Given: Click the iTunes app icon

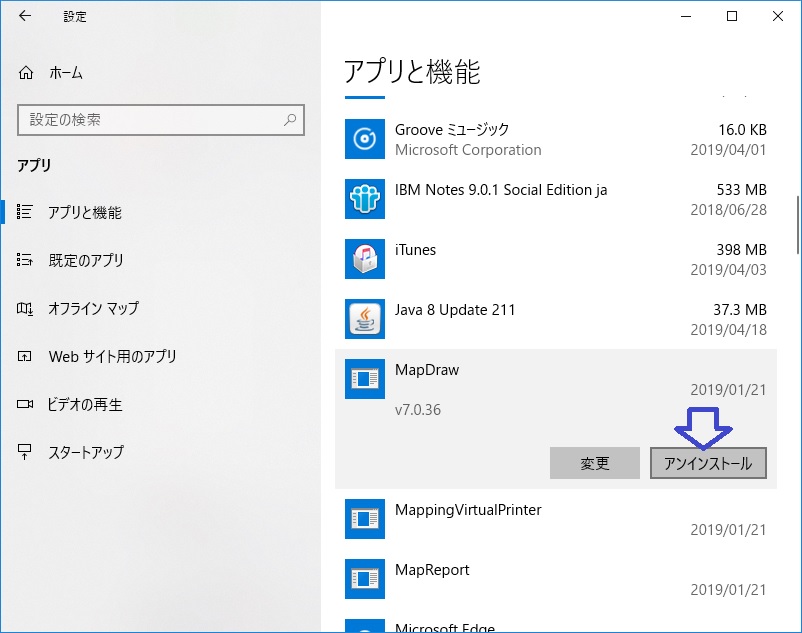Looking at the screenshot, I should (x=365, y=259).
